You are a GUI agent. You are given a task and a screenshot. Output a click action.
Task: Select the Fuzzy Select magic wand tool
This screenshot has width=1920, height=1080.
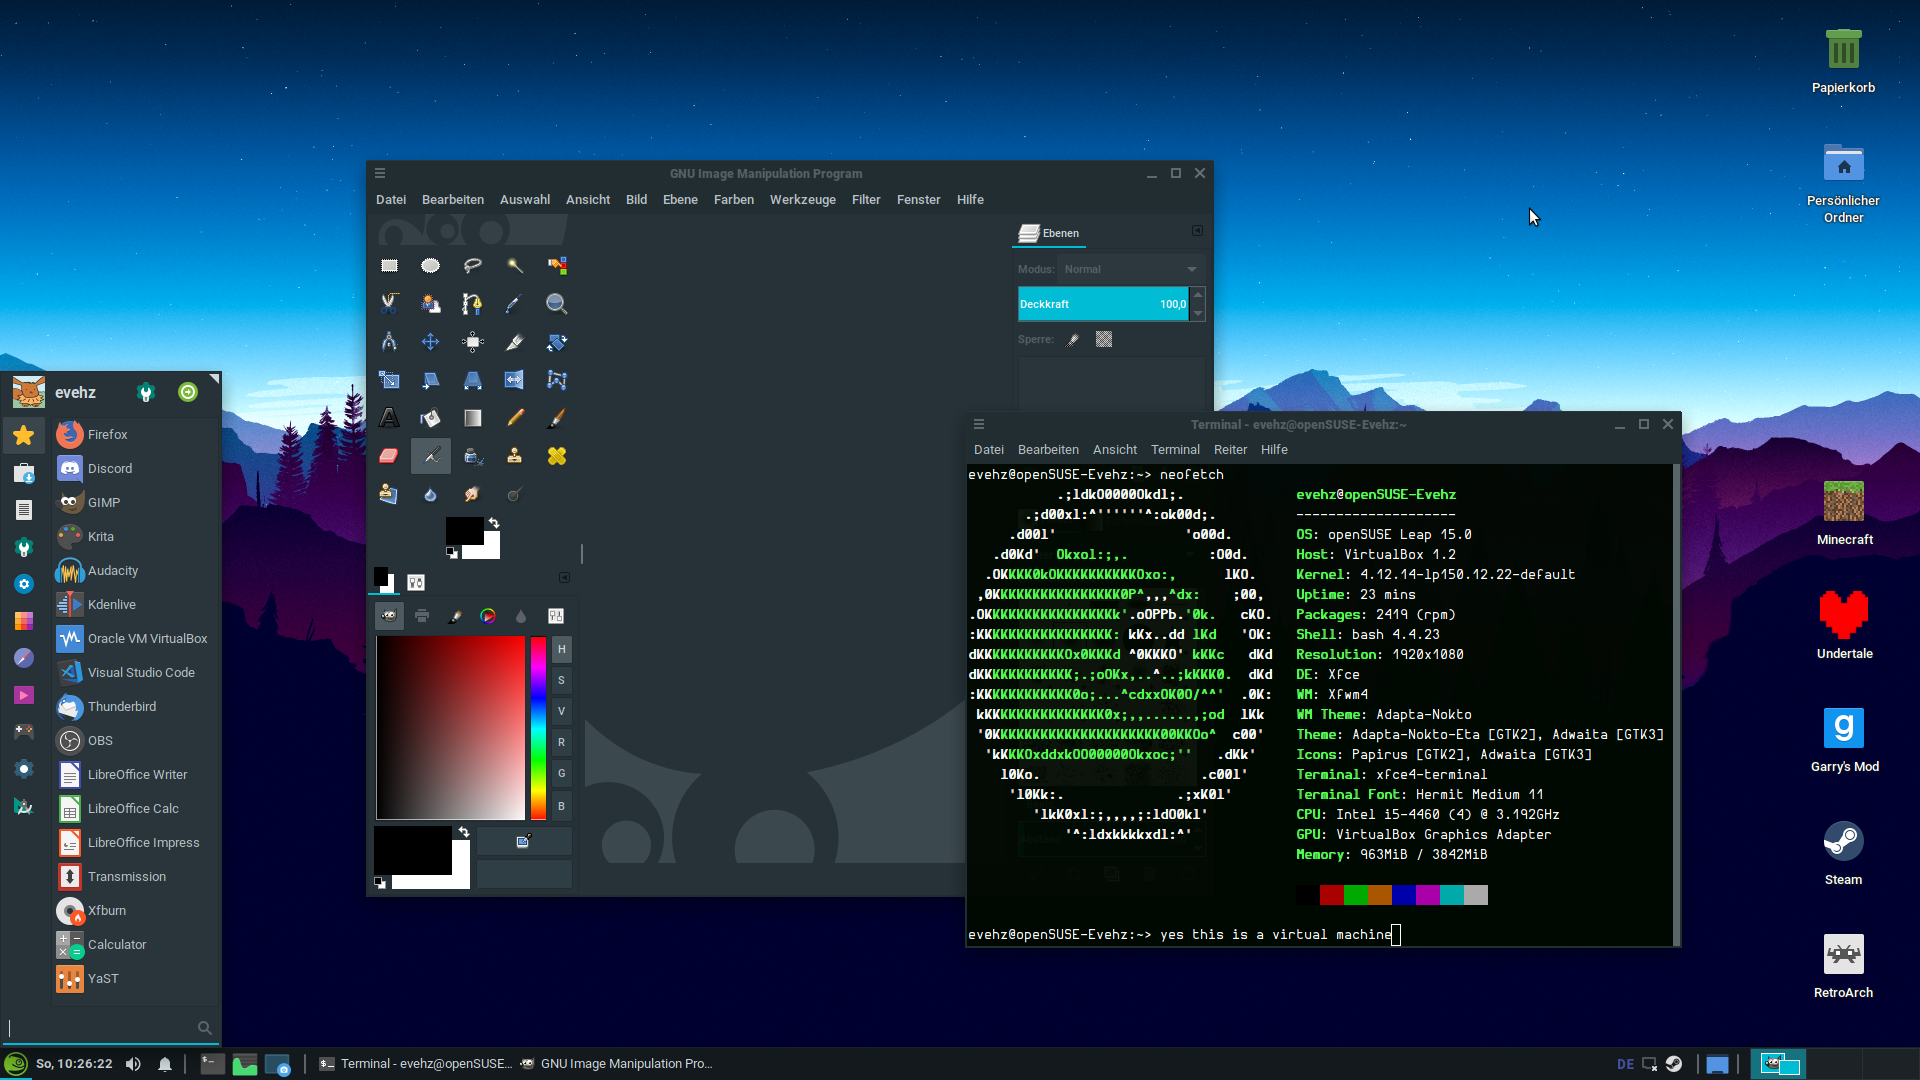pyautogui.click(x=515, y=266)
